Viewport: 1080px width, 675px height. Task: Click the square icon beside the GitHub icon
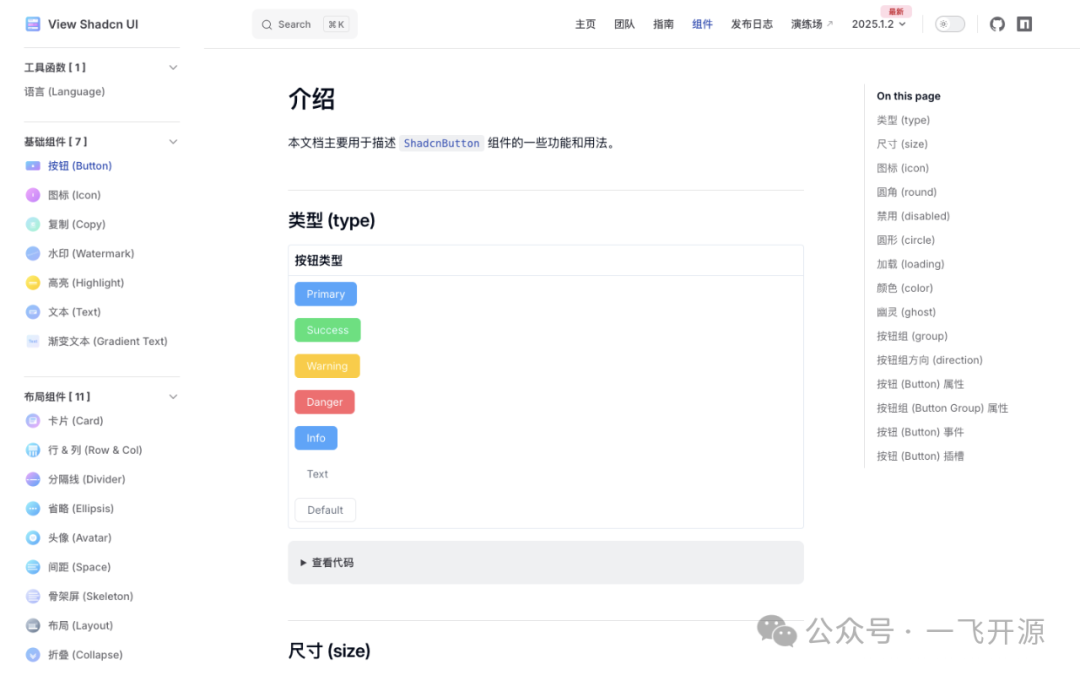(x=1024, y=24)
